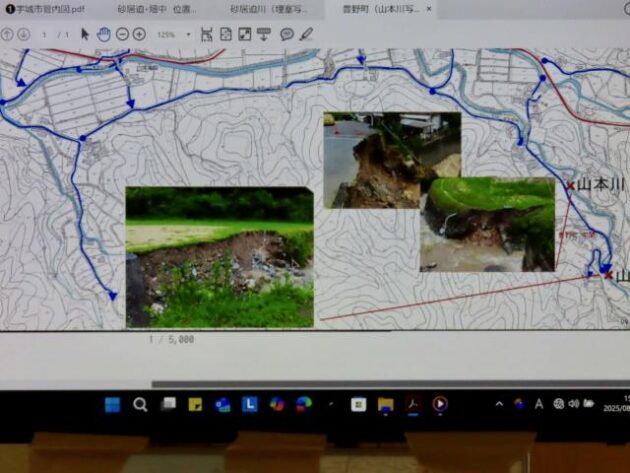Add a comment with speech bubble tool
The height and width of the screenshot is (473, 630).
287,34
